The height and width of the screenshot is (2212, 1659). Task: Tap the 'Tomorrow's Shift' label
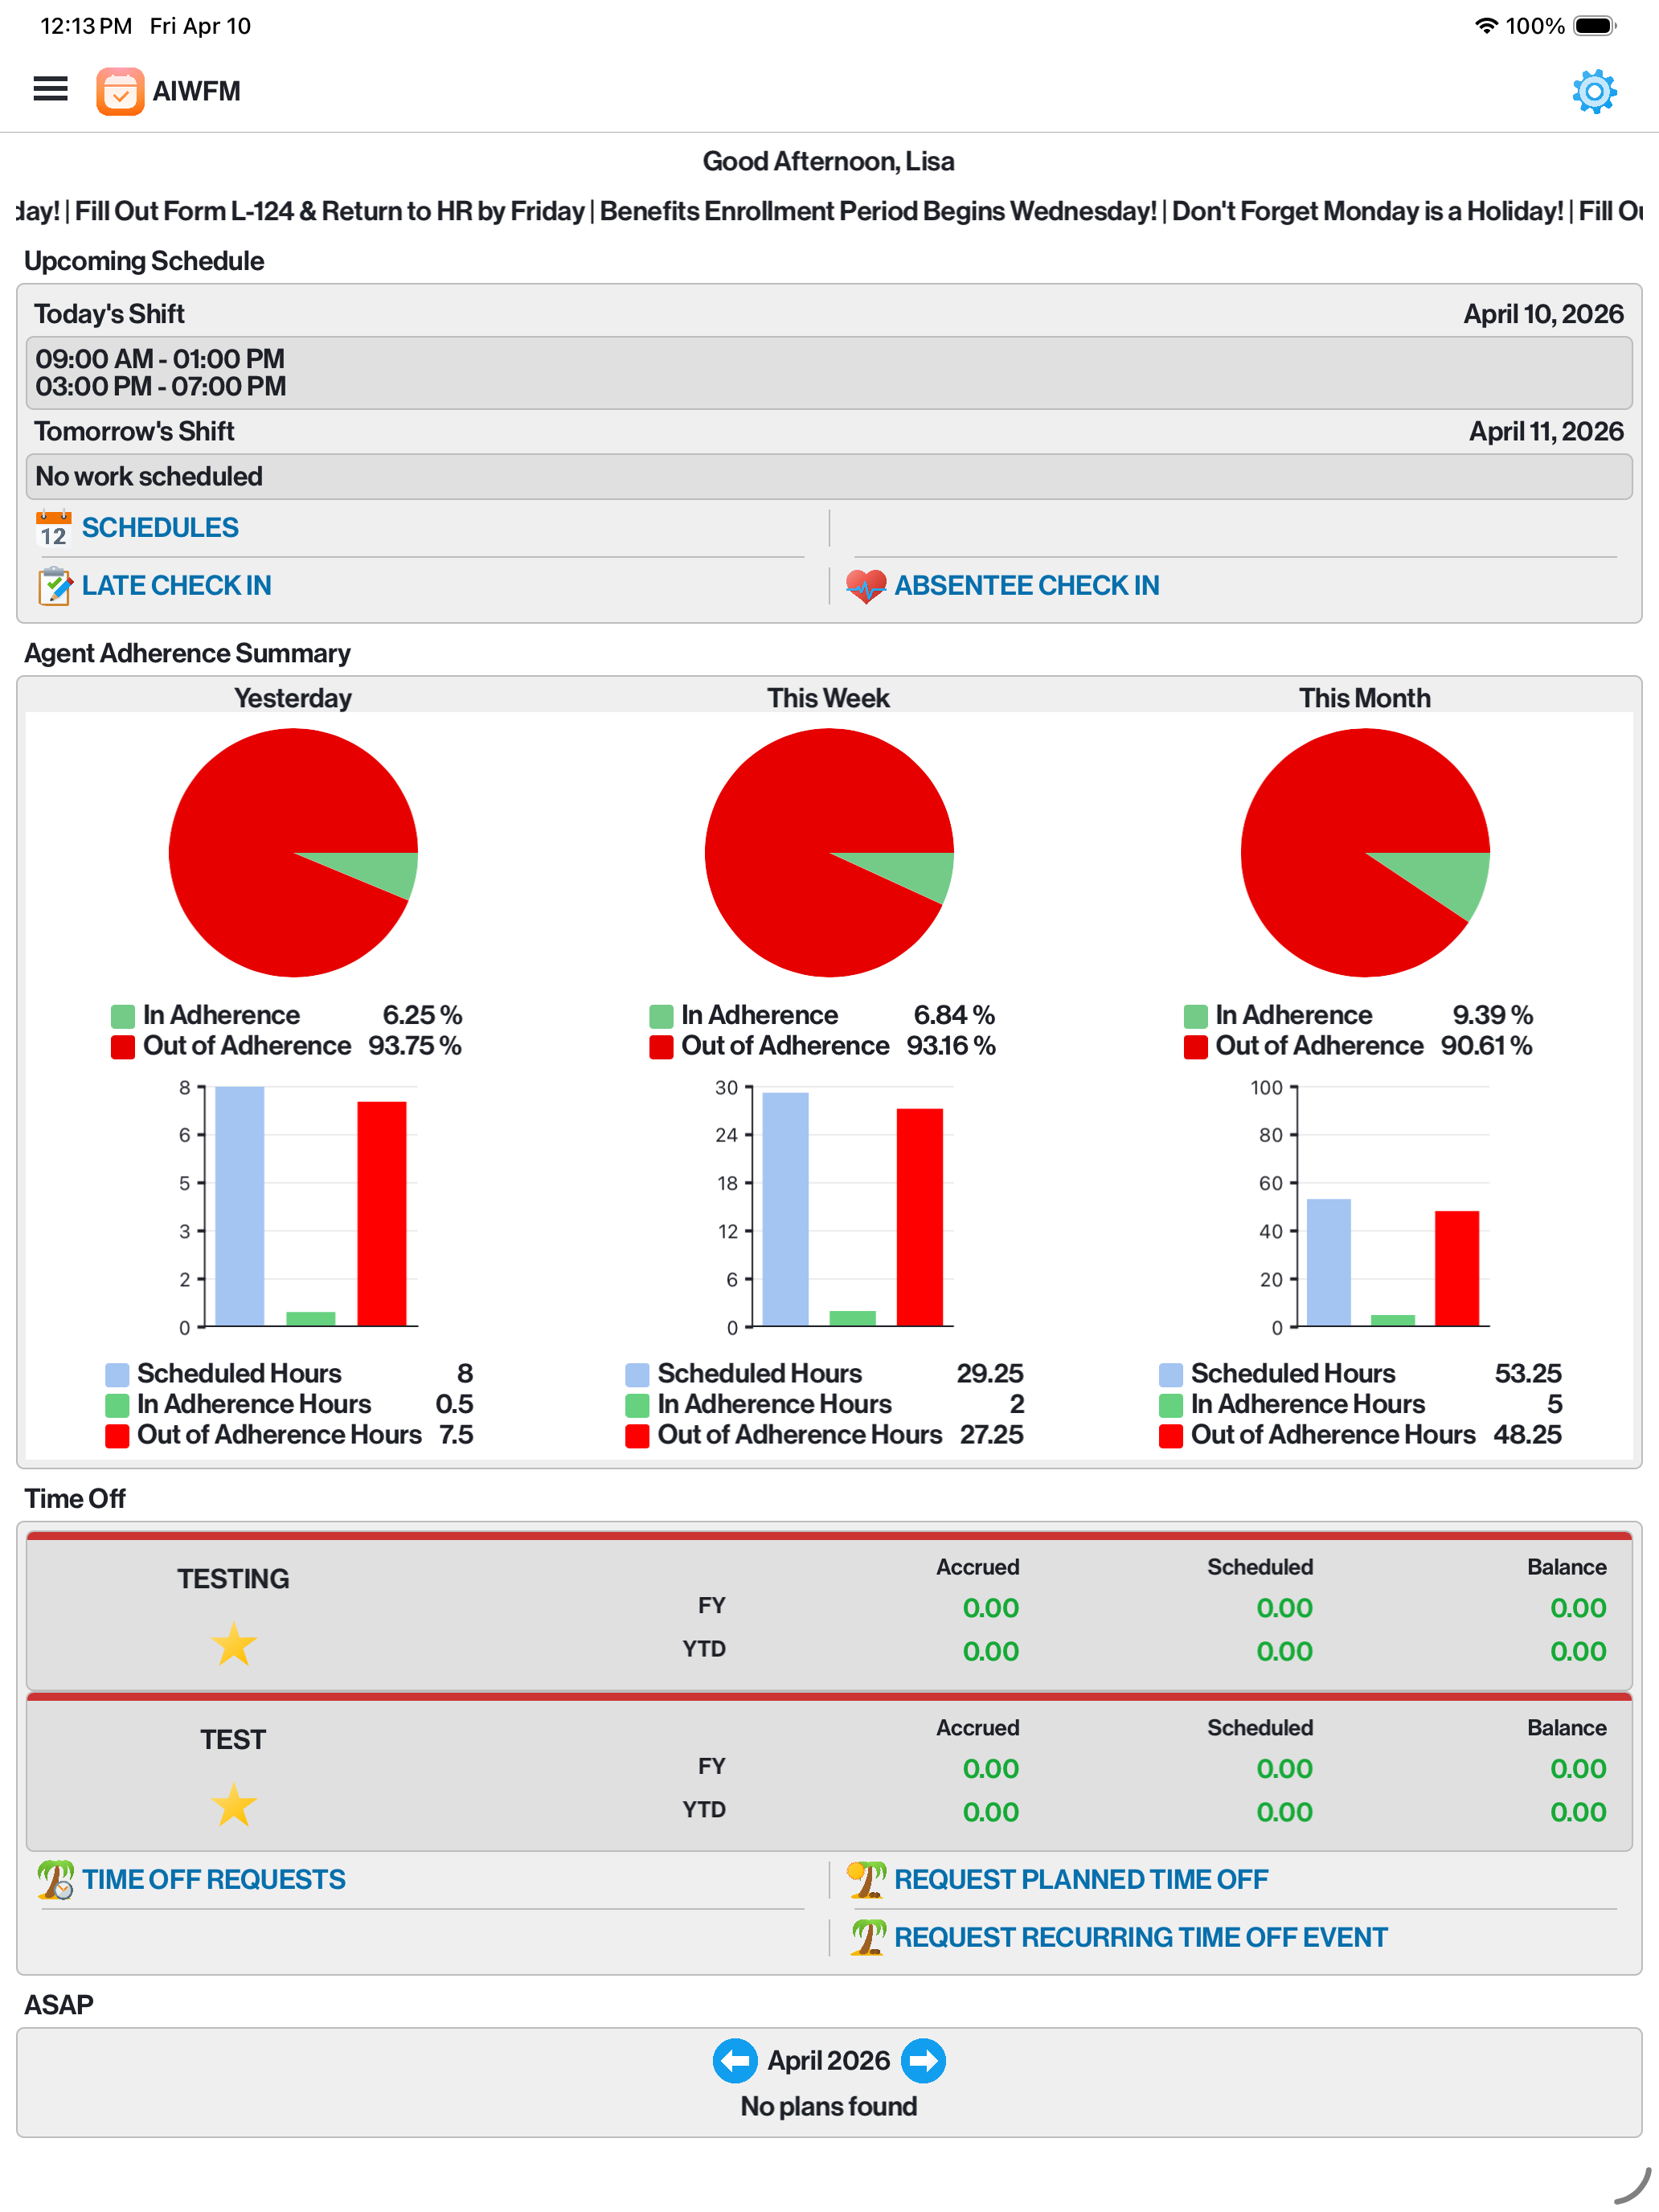click(134, 431)
